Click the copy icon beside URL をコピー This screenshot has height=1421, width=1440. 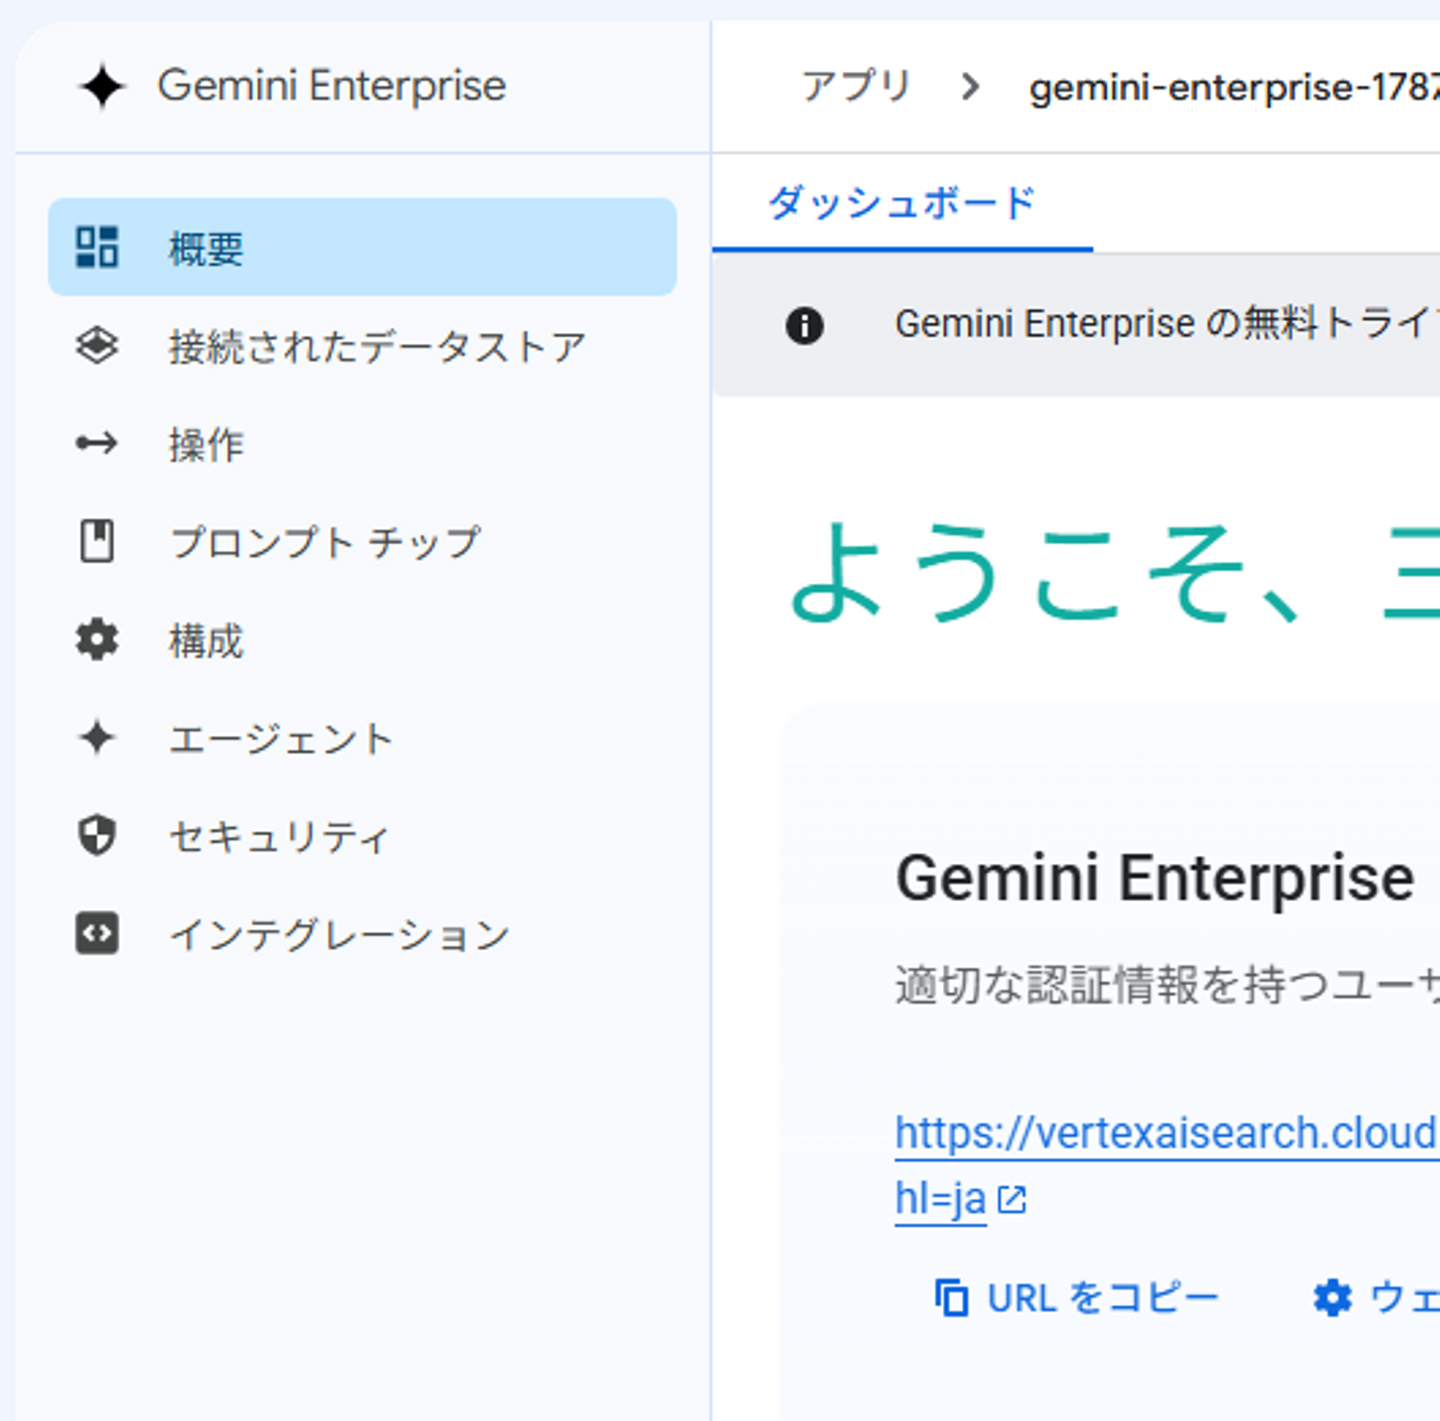(x=951, y=1298)
